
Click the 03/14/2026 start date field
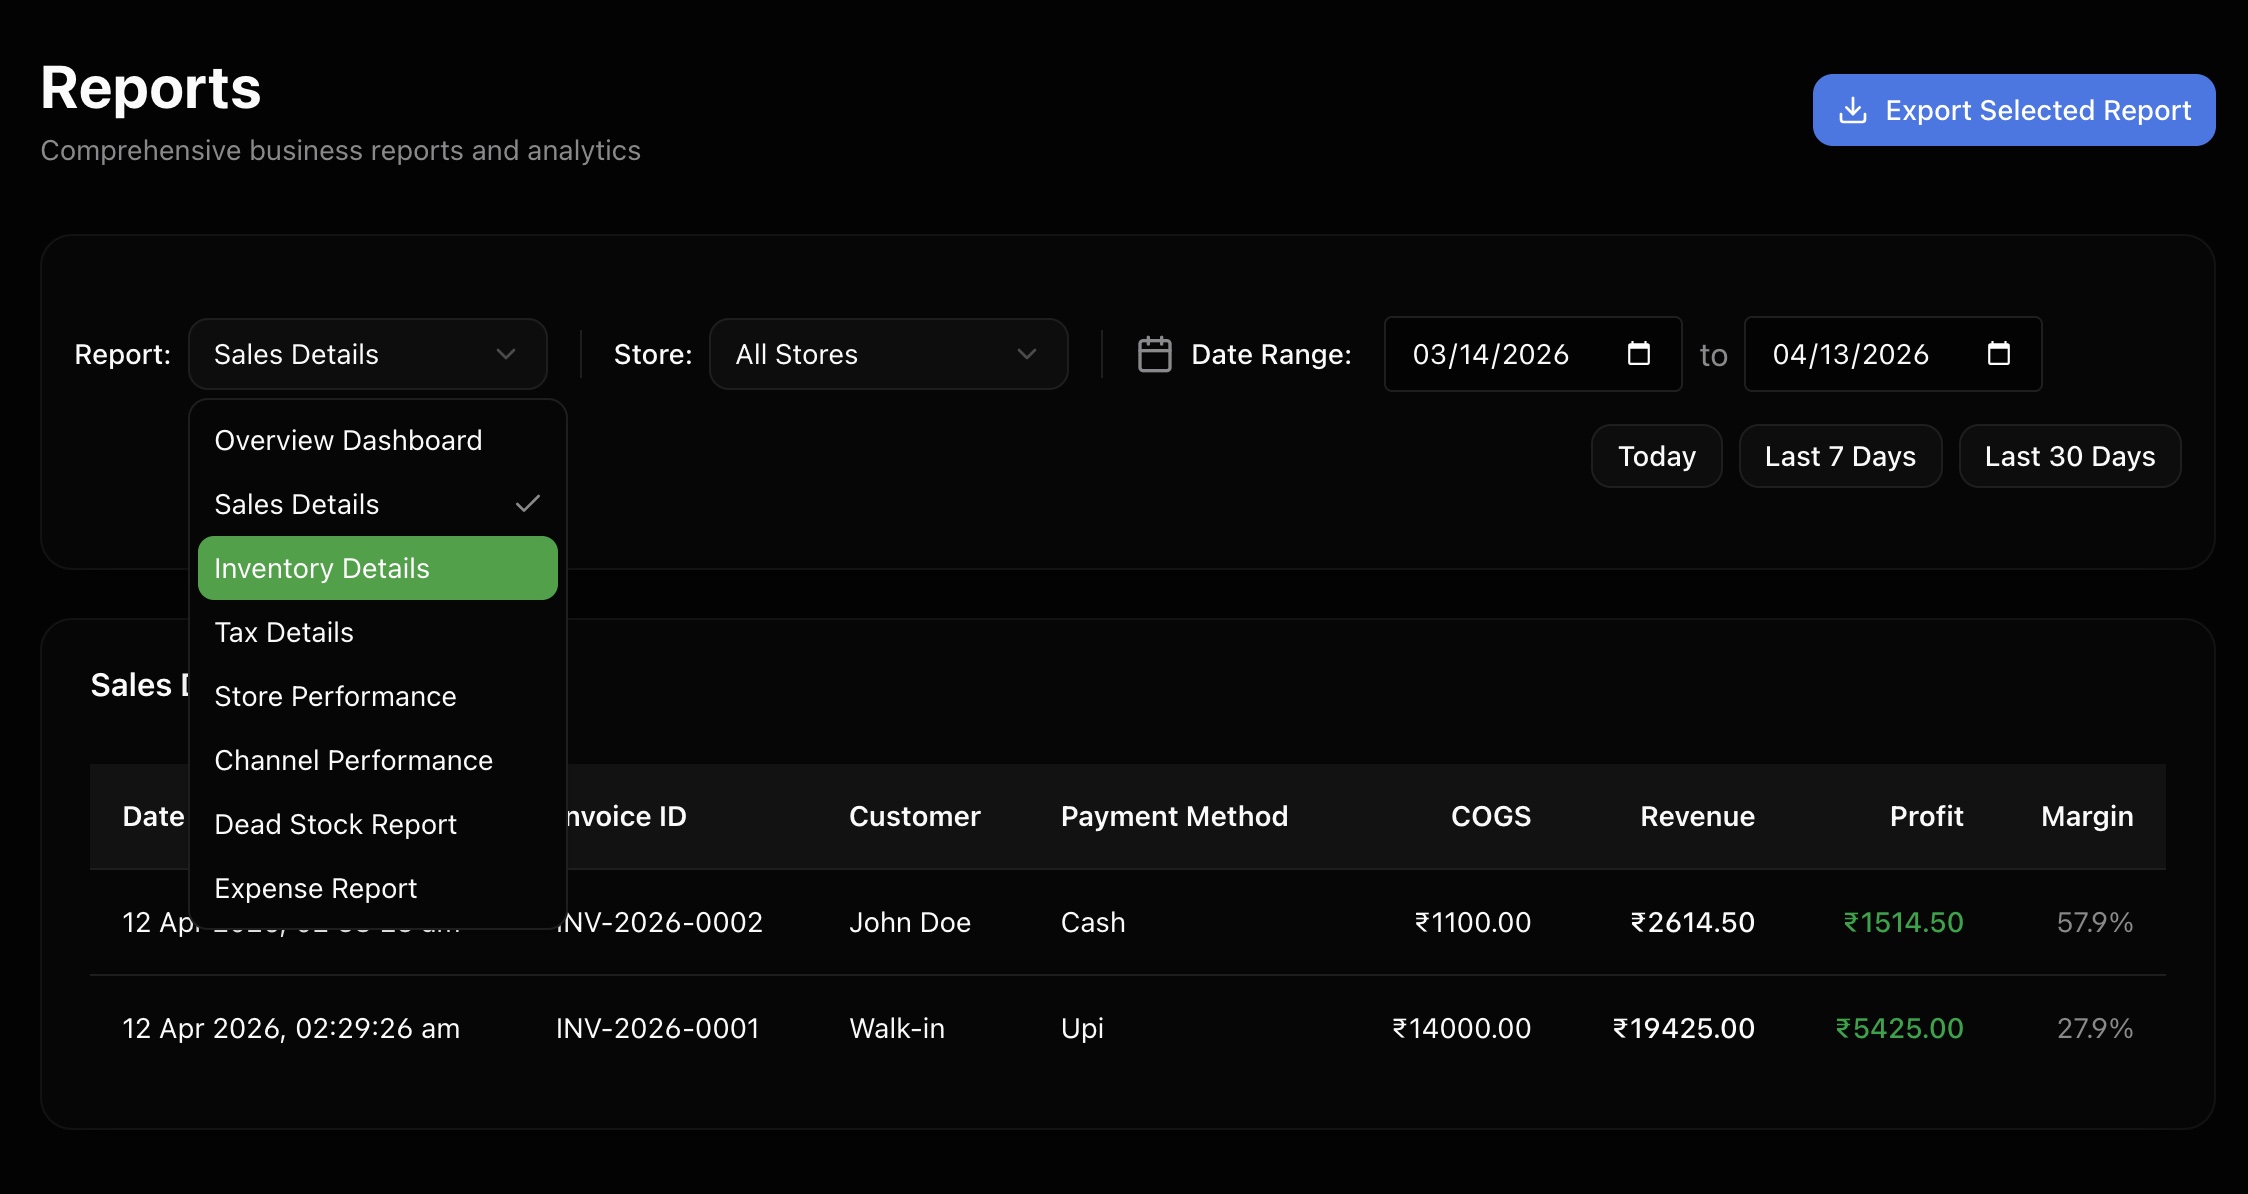1490,354
